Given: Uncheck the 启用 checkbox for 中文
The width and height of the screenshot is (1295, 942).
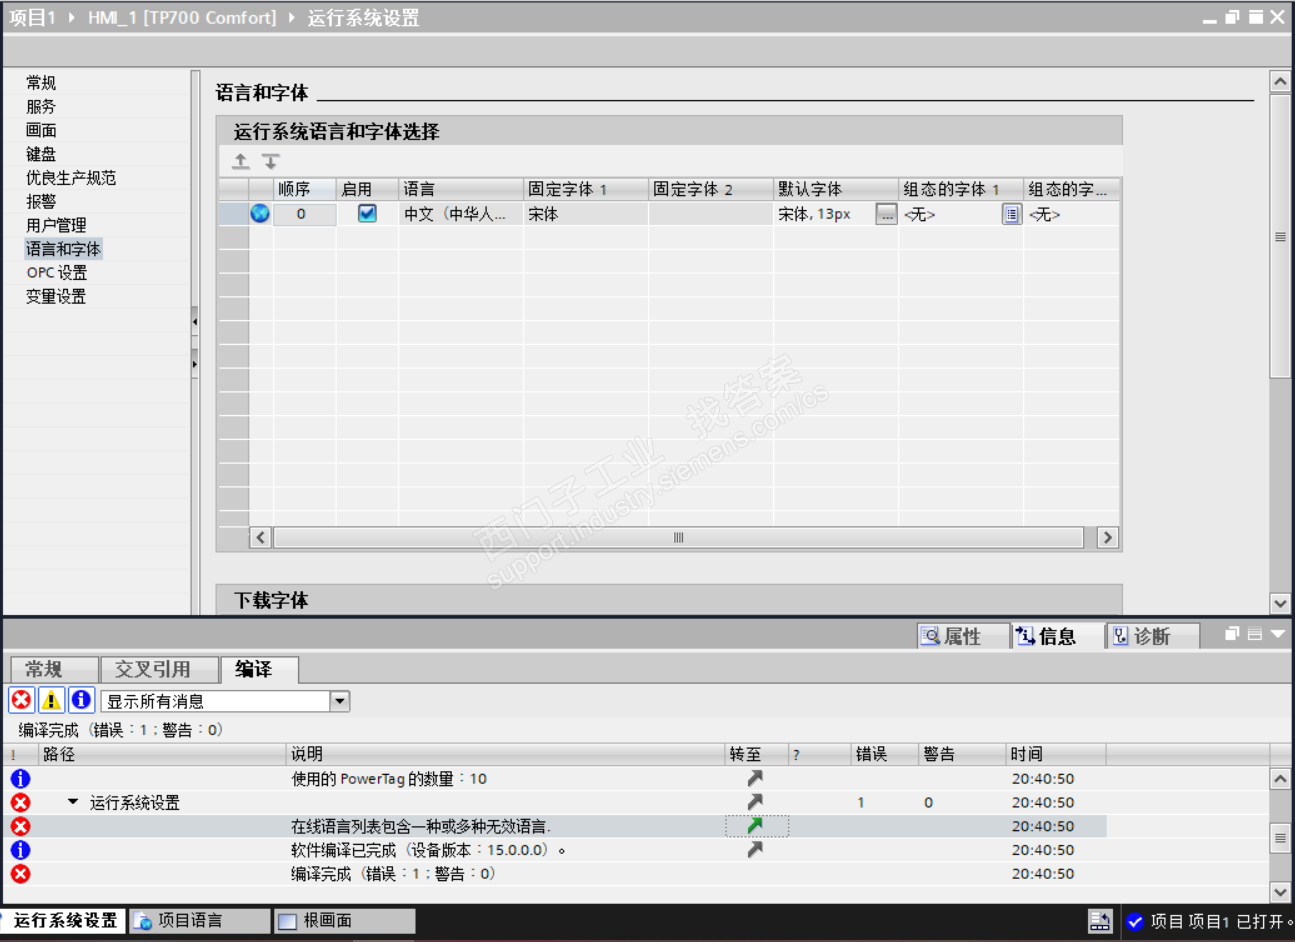Looking at the screenshot, I should click(x=367, y=213).
